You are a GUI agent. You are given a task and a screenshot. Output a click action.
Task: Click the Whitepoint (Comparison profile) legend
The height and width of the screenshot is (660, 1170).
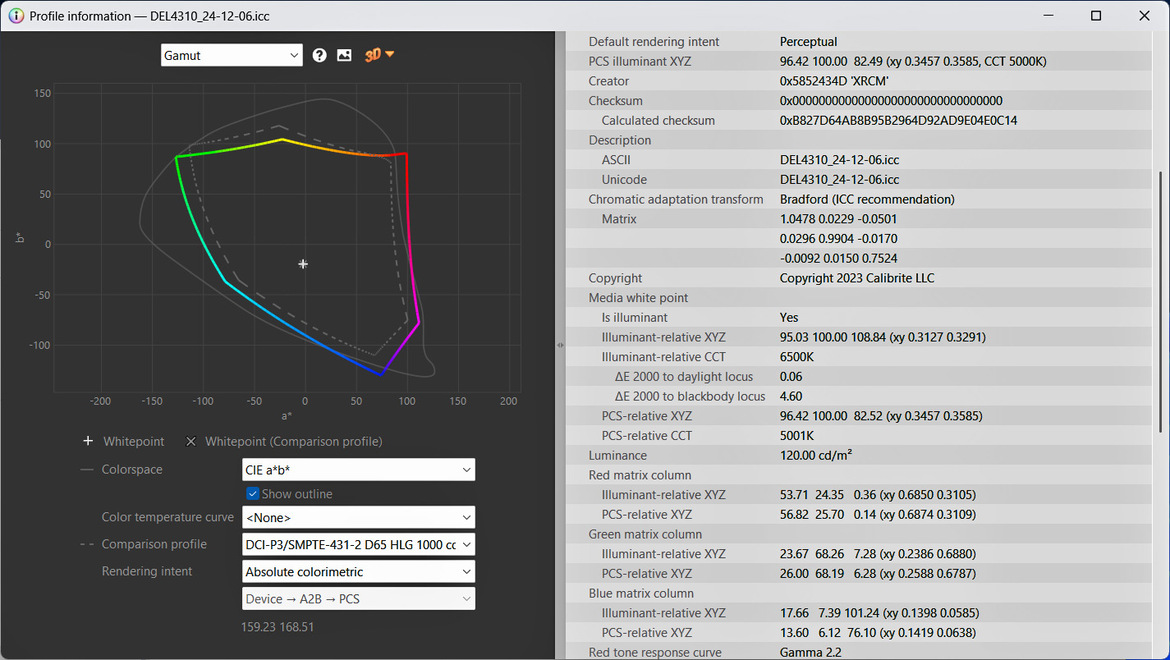tap(293, 441)
